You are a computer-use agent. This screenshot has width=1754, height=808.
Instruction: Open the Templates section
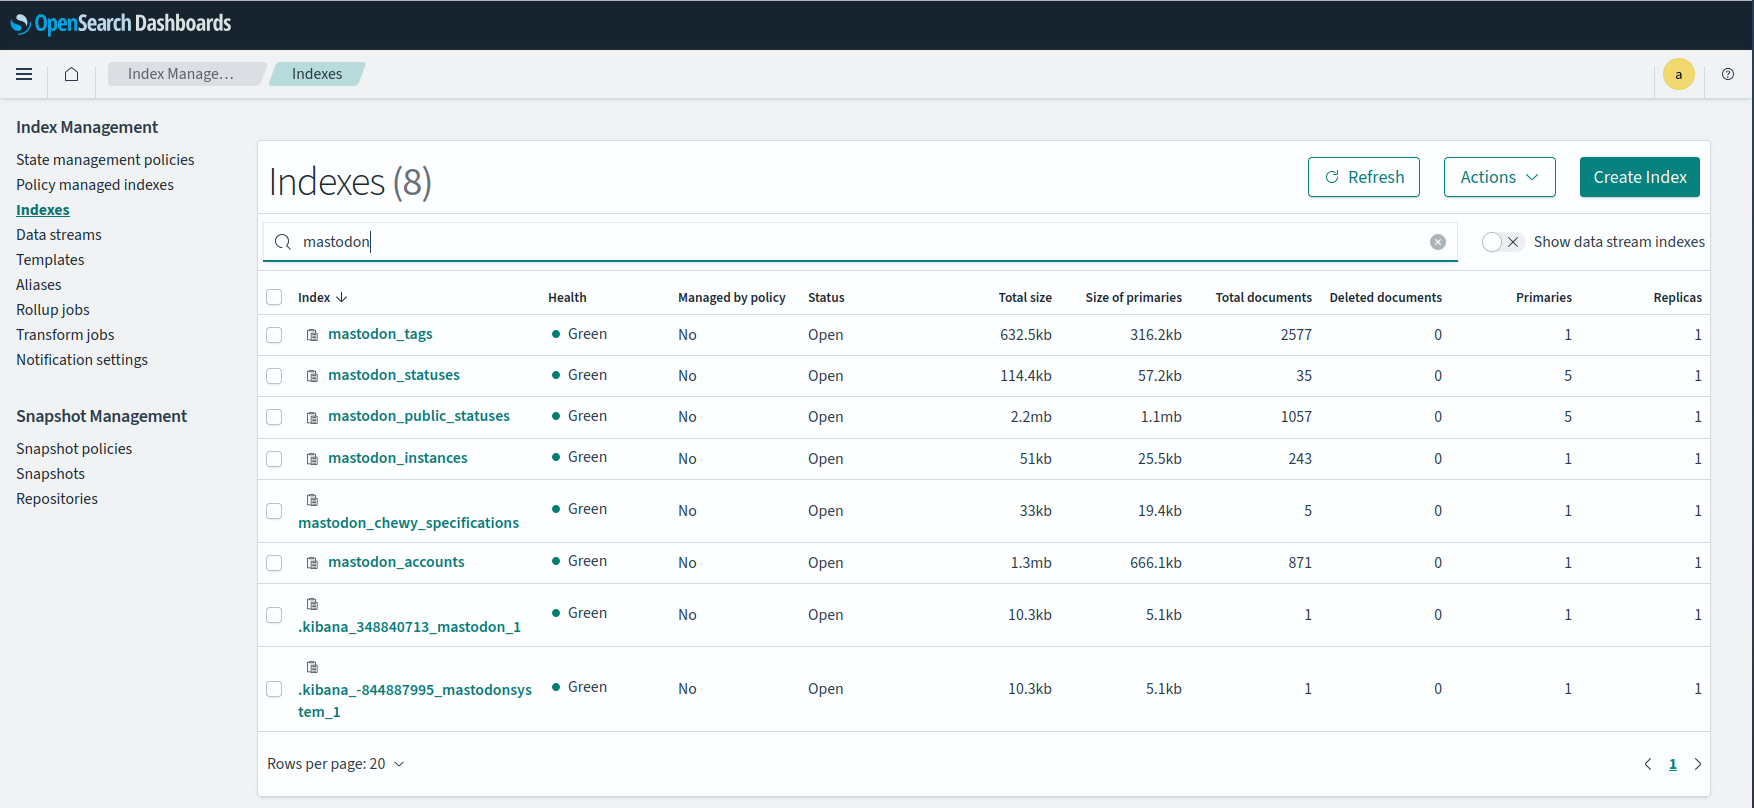50,260
